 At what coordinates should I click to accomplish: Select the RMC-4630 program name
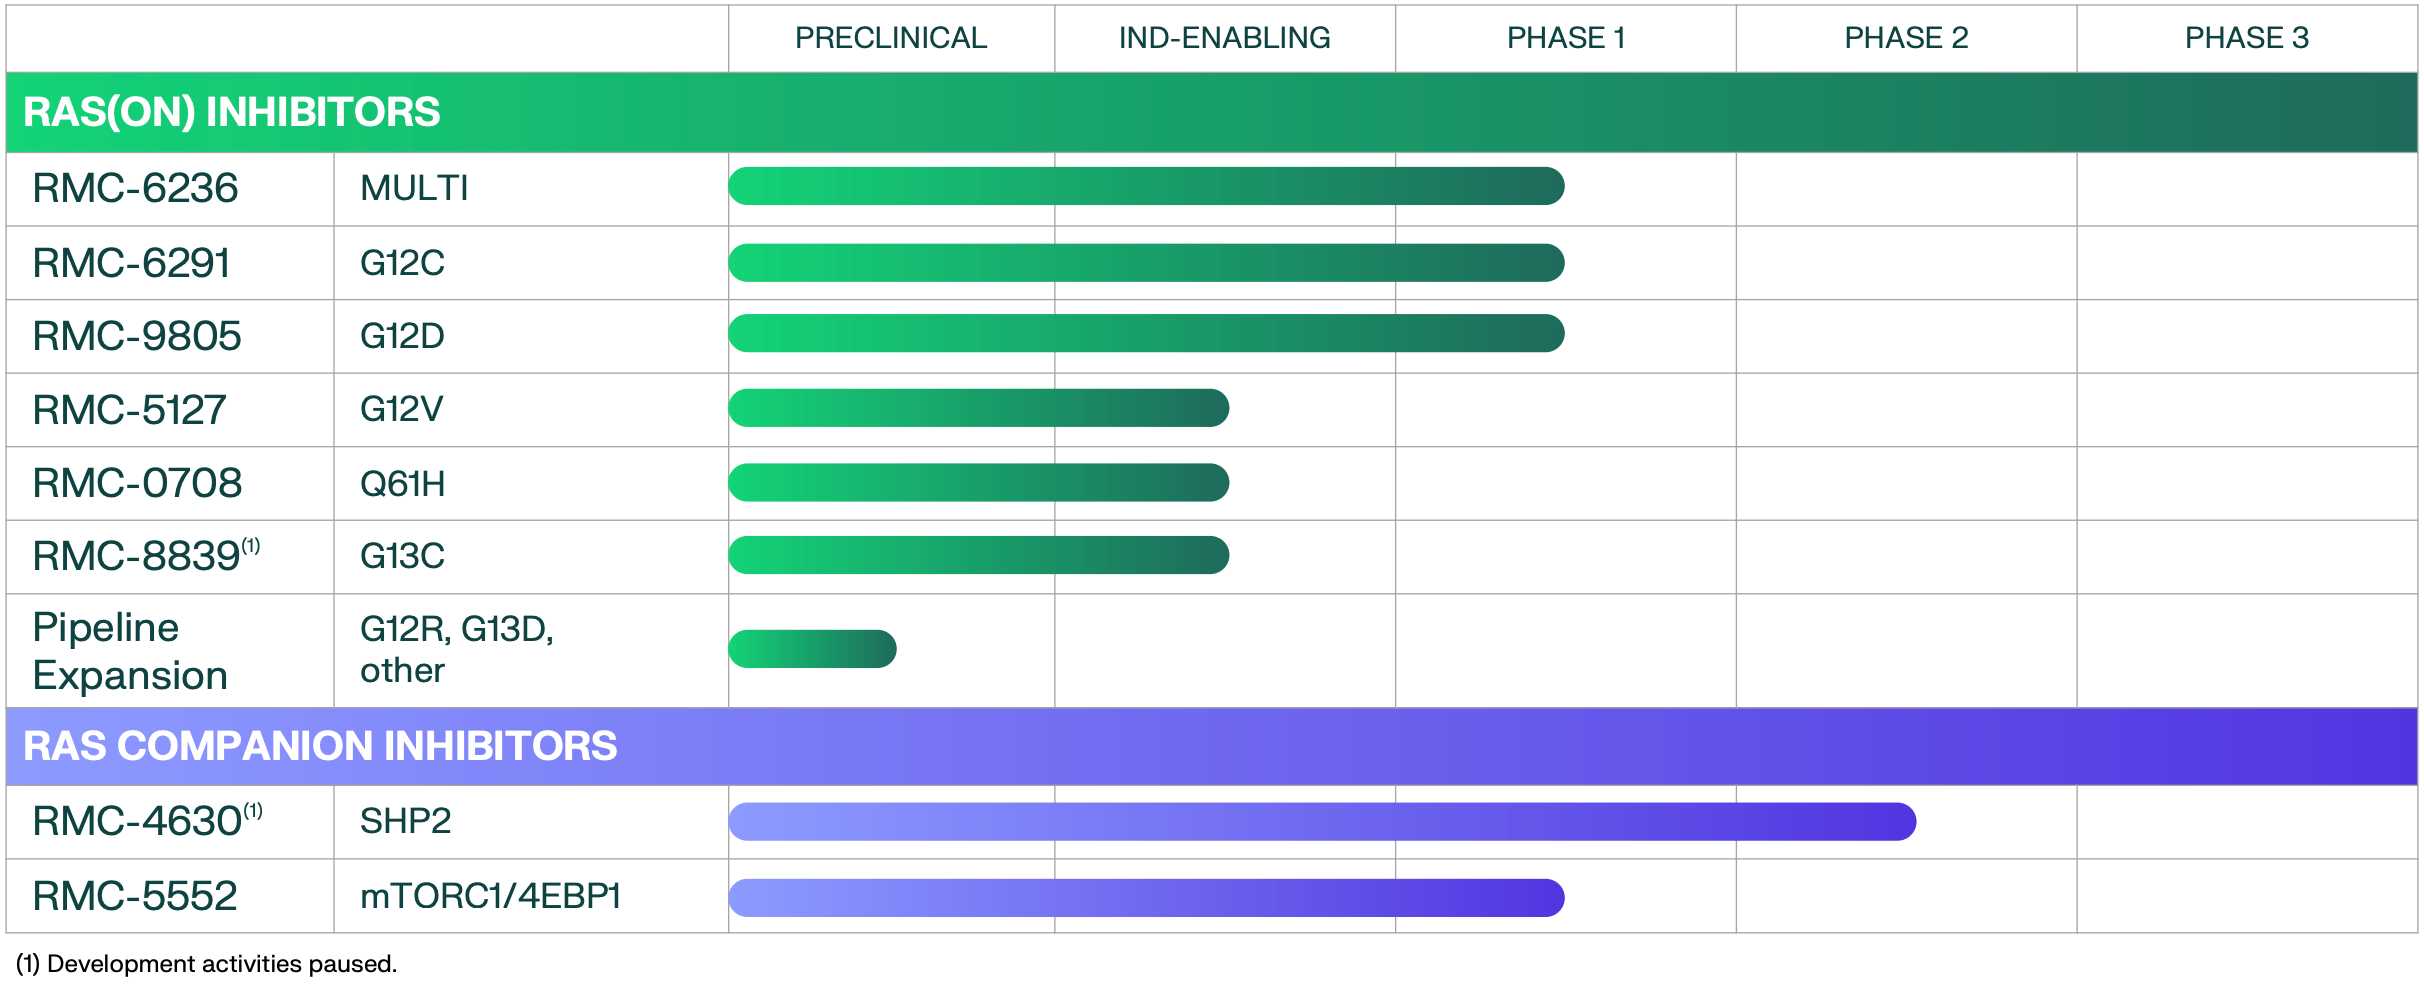pos(137,821)
